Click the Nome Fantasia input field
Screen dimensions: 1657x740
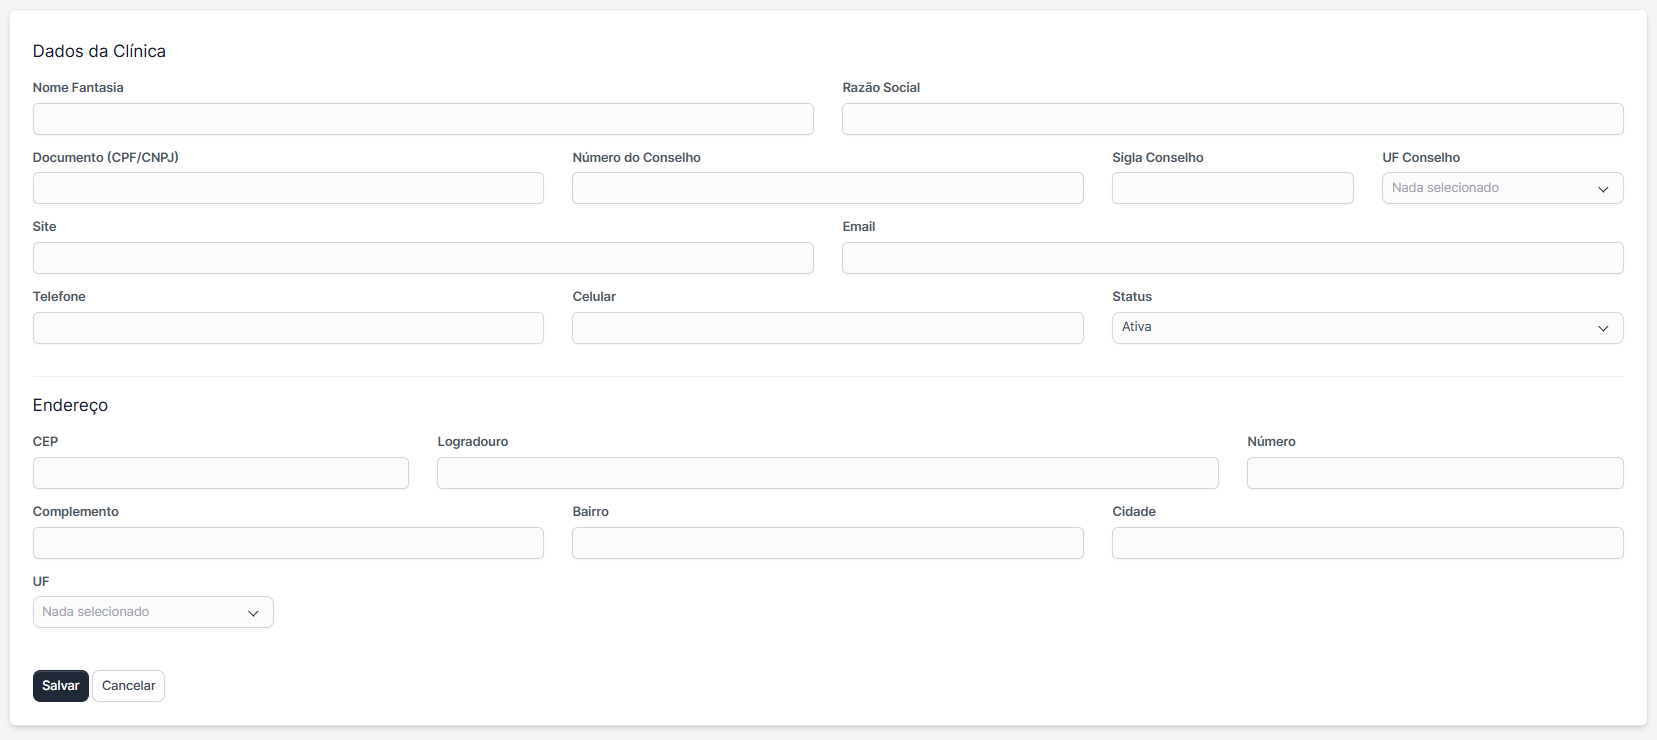tap(423, 119)
